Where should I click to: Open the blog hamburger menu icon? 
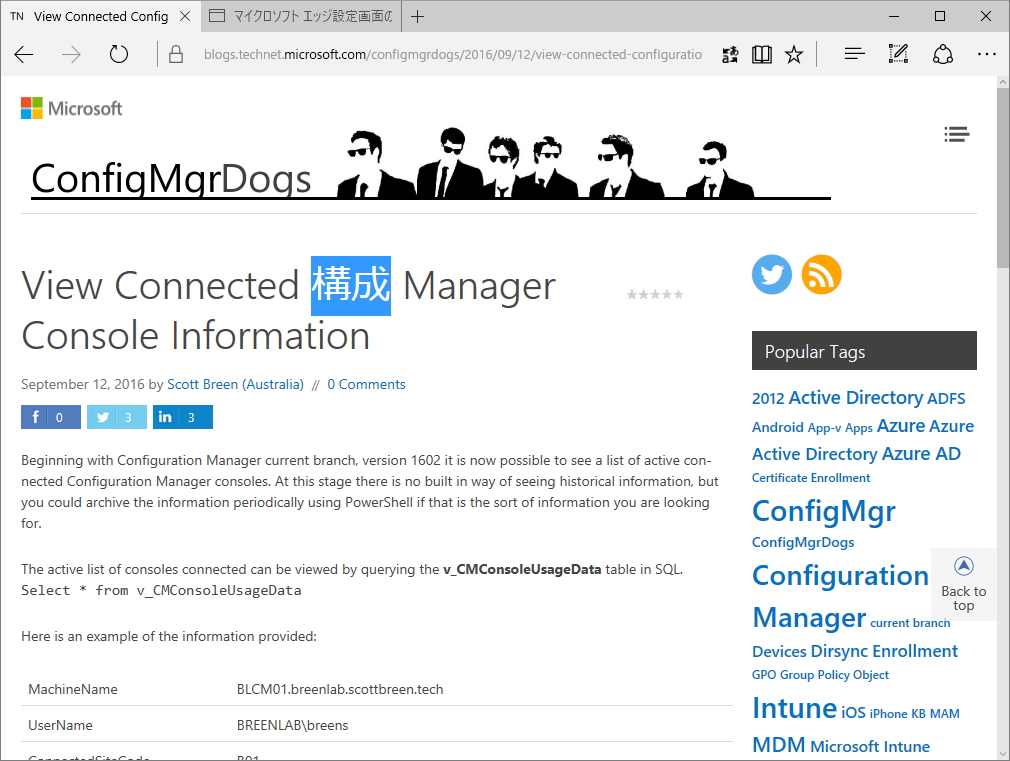point(957,134)
